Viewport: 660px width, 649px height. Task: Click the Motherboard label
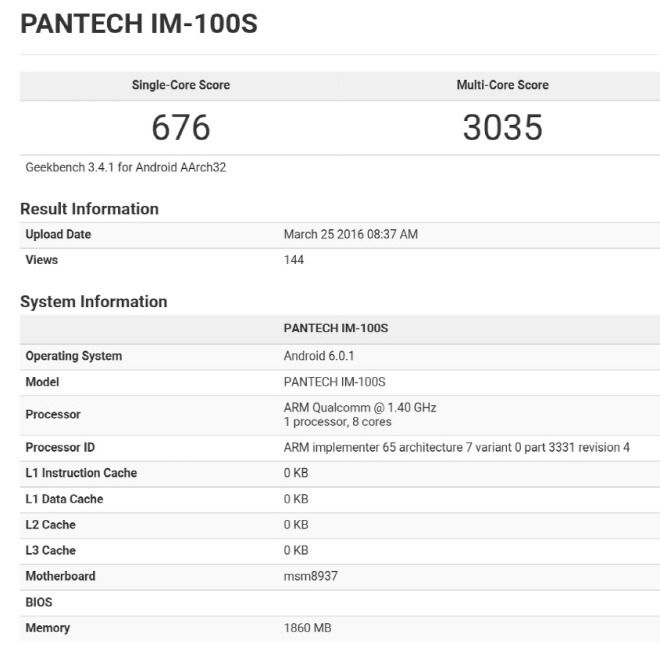coord(61,576)
